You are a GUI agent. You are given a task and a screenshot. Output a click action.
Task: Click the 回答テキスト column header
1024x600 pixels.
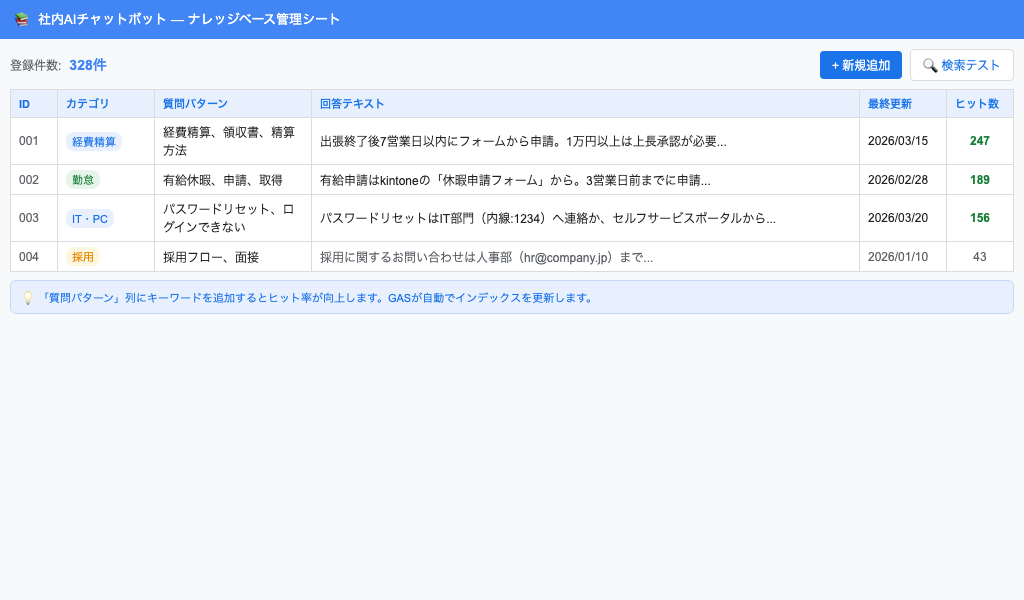[x=352, y=104]
